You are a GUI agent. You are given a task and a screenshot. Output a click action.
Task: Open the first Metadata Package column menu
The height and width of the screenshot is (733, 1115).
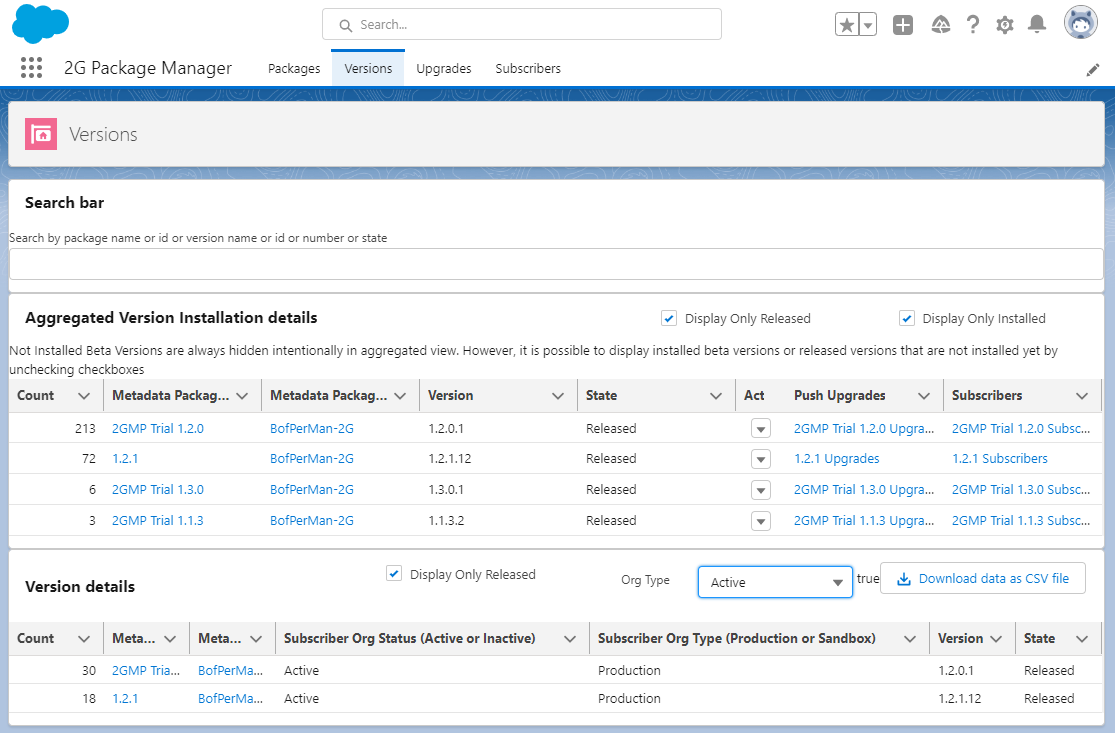click(x=242, y=396)
